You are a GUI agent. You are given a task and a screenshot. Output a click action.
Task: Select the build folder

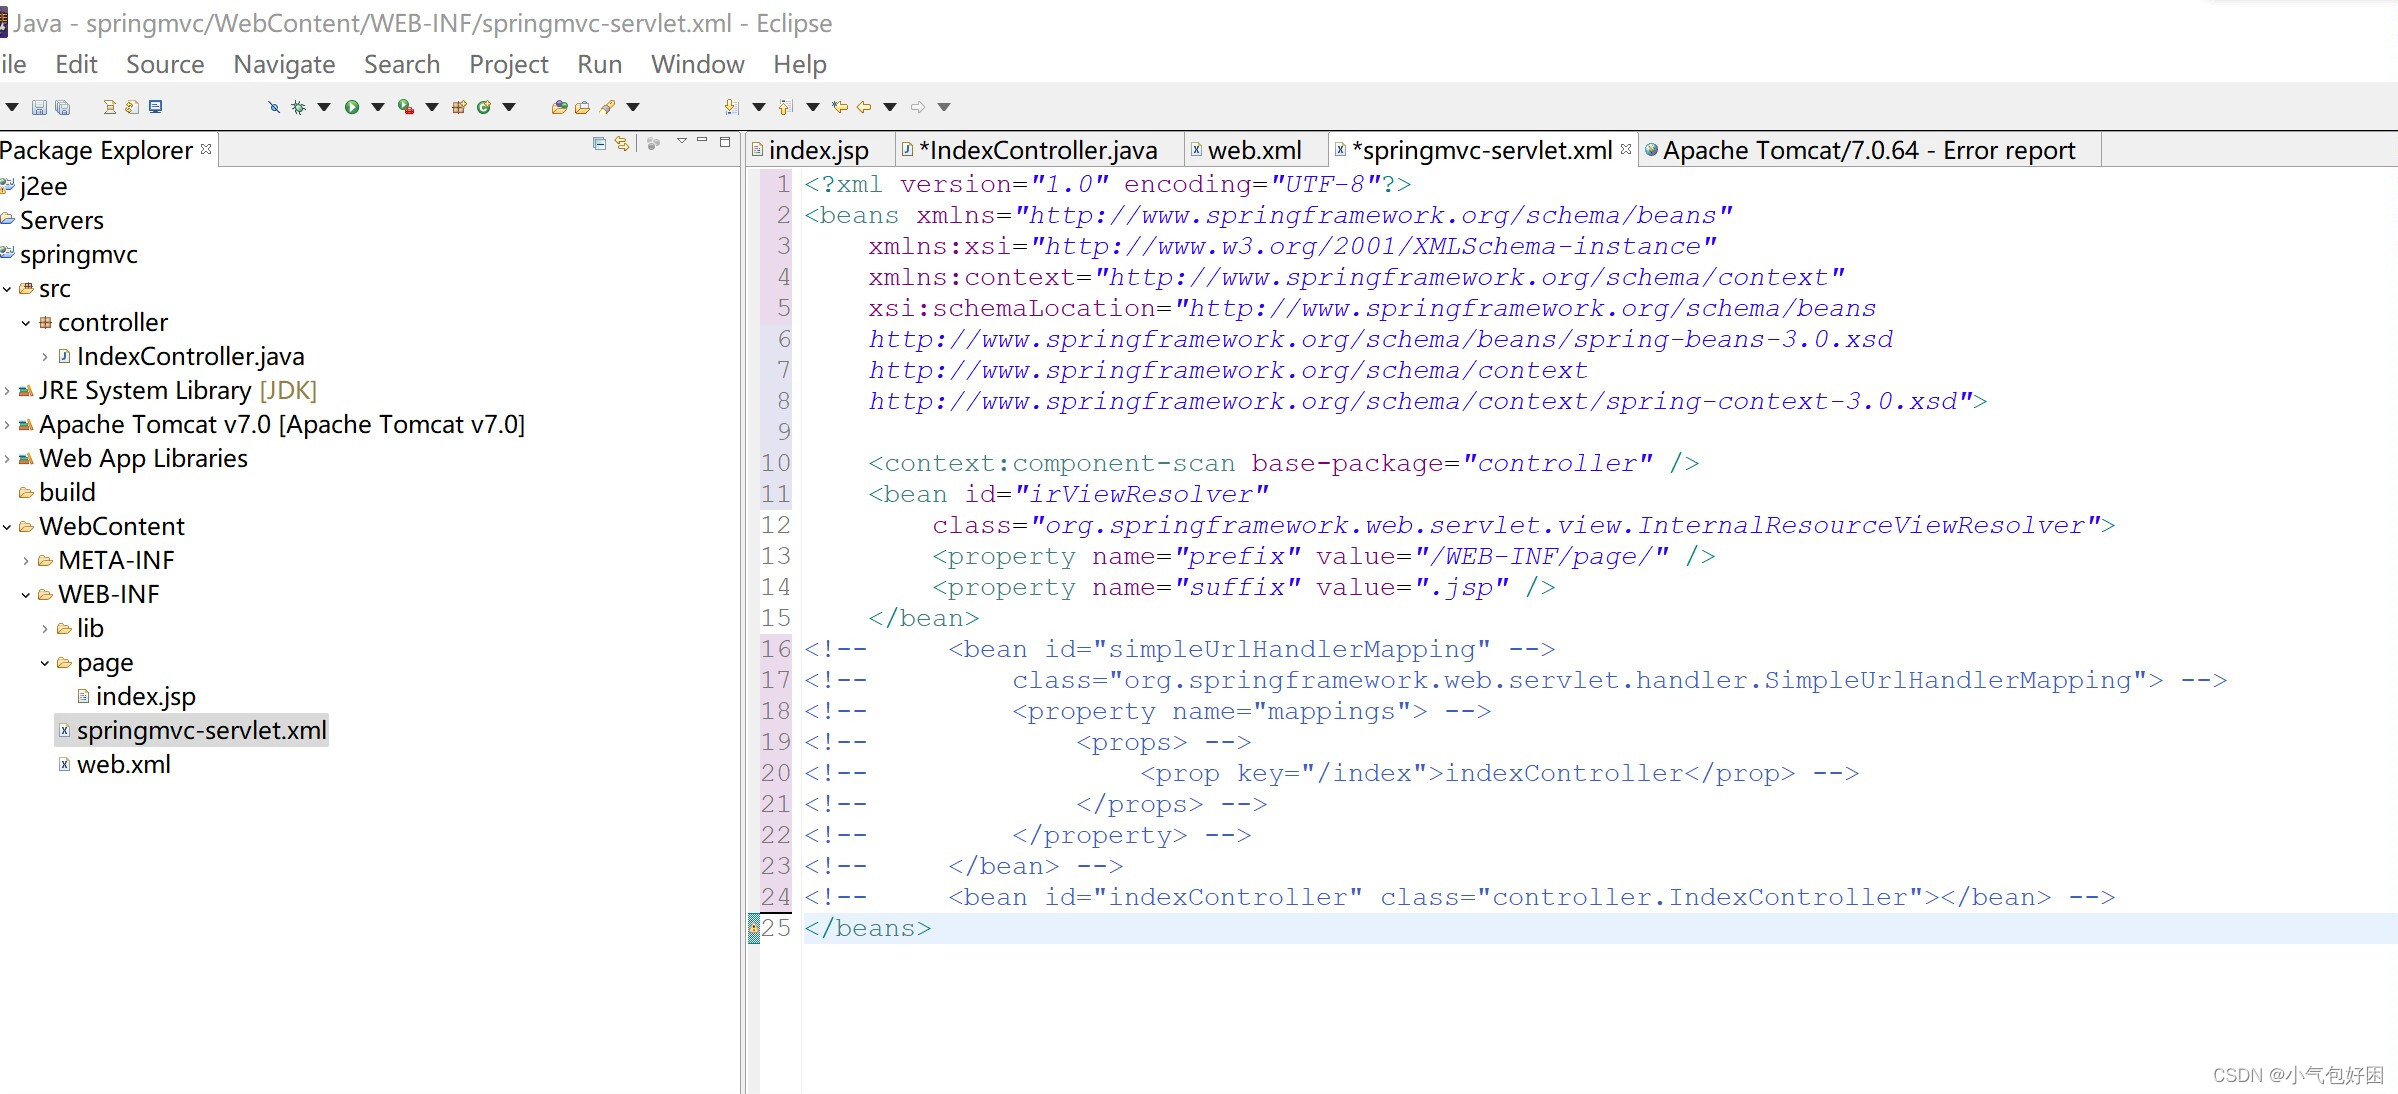coord(67,493)
